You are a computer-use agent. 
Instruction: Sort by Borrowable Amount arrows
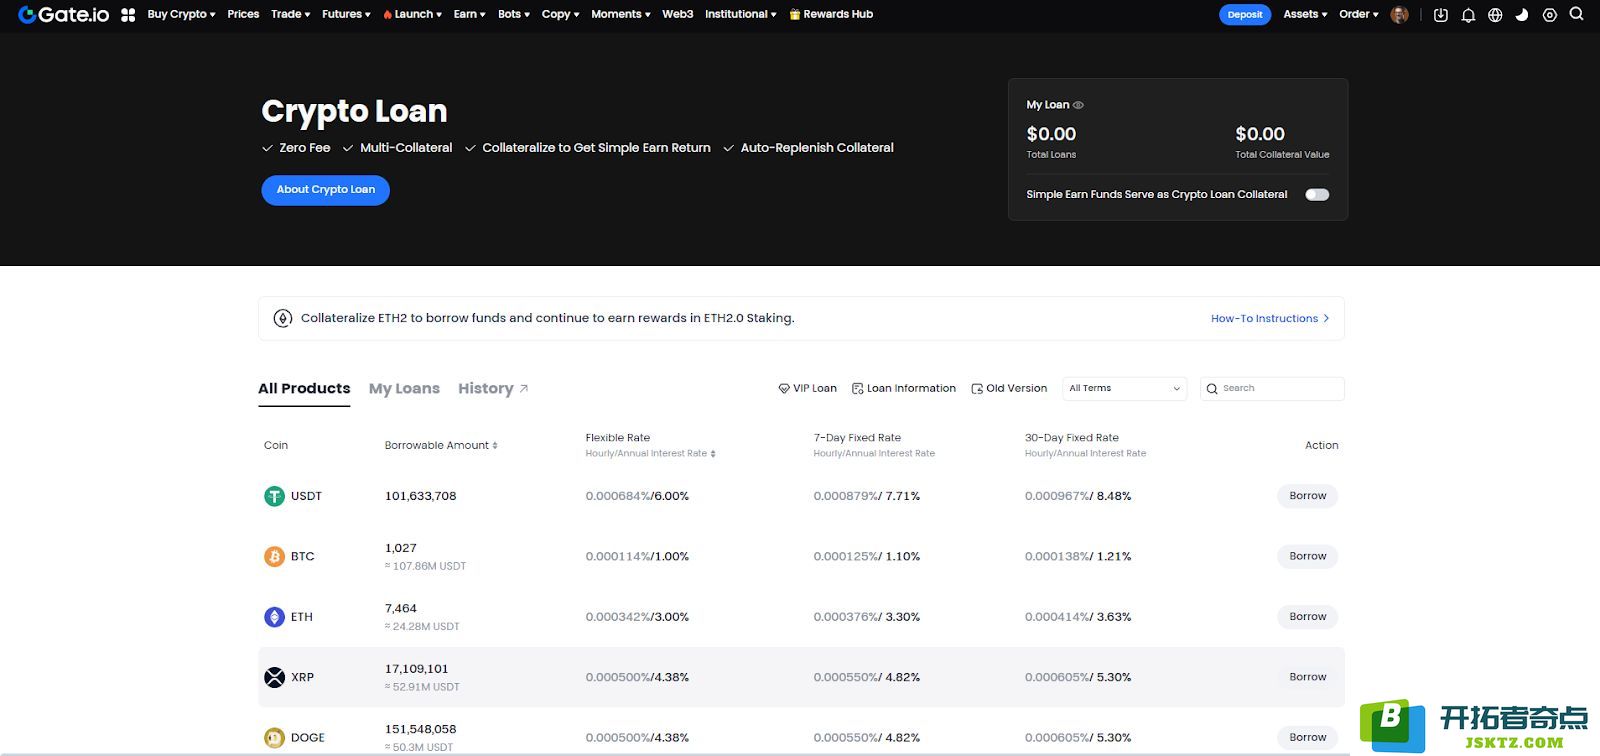point(495,446)
